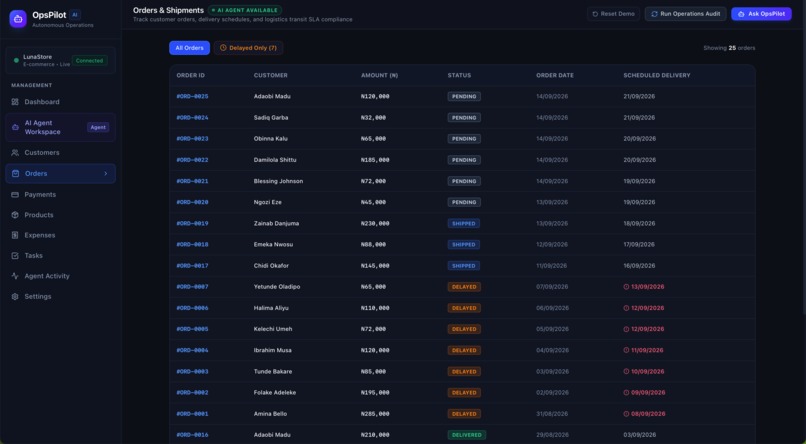Click DELAYED status badge for Halima Aliyu
Viewport: 806px width, 444px height.
(464, 308)
